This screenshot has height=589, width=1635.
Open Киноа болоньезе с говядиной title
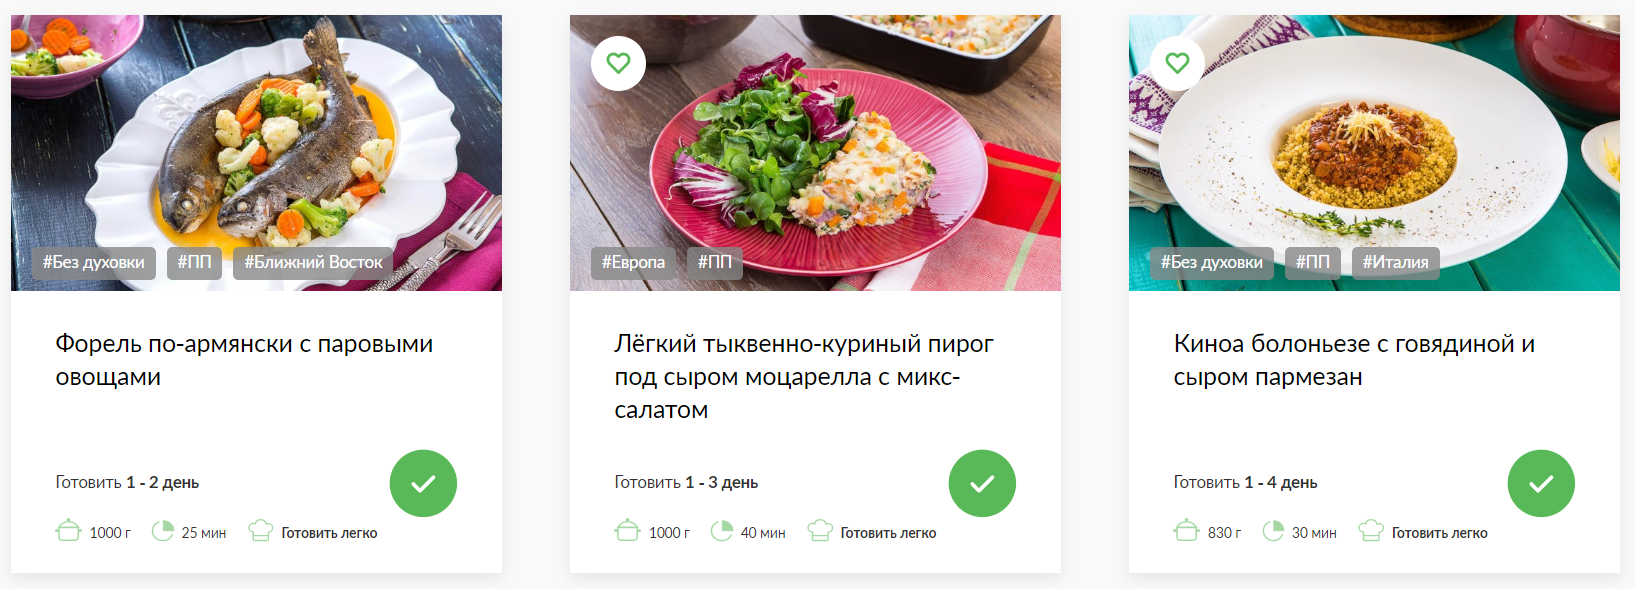point(1354,360)
